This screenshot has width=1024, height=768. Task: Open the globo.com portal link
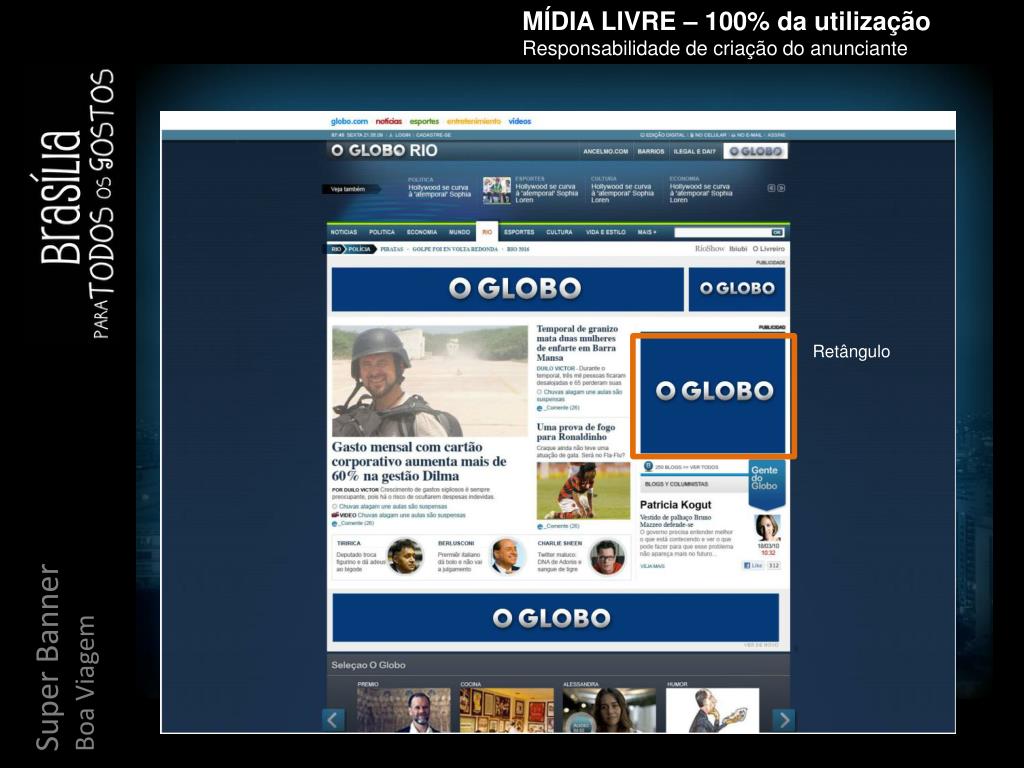(x=349, y=121)
